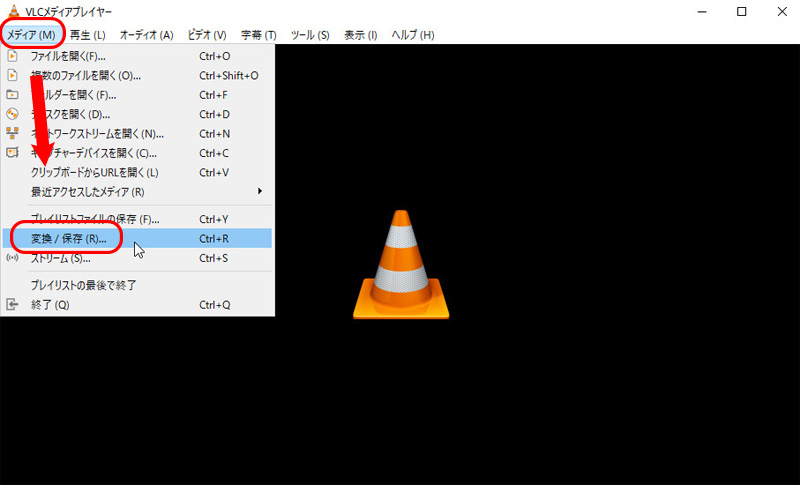This screenshot has width=800, height=485.
Task: Choose プレイリストファイルの保存 (F)... entry
Action: click(137, 219)
